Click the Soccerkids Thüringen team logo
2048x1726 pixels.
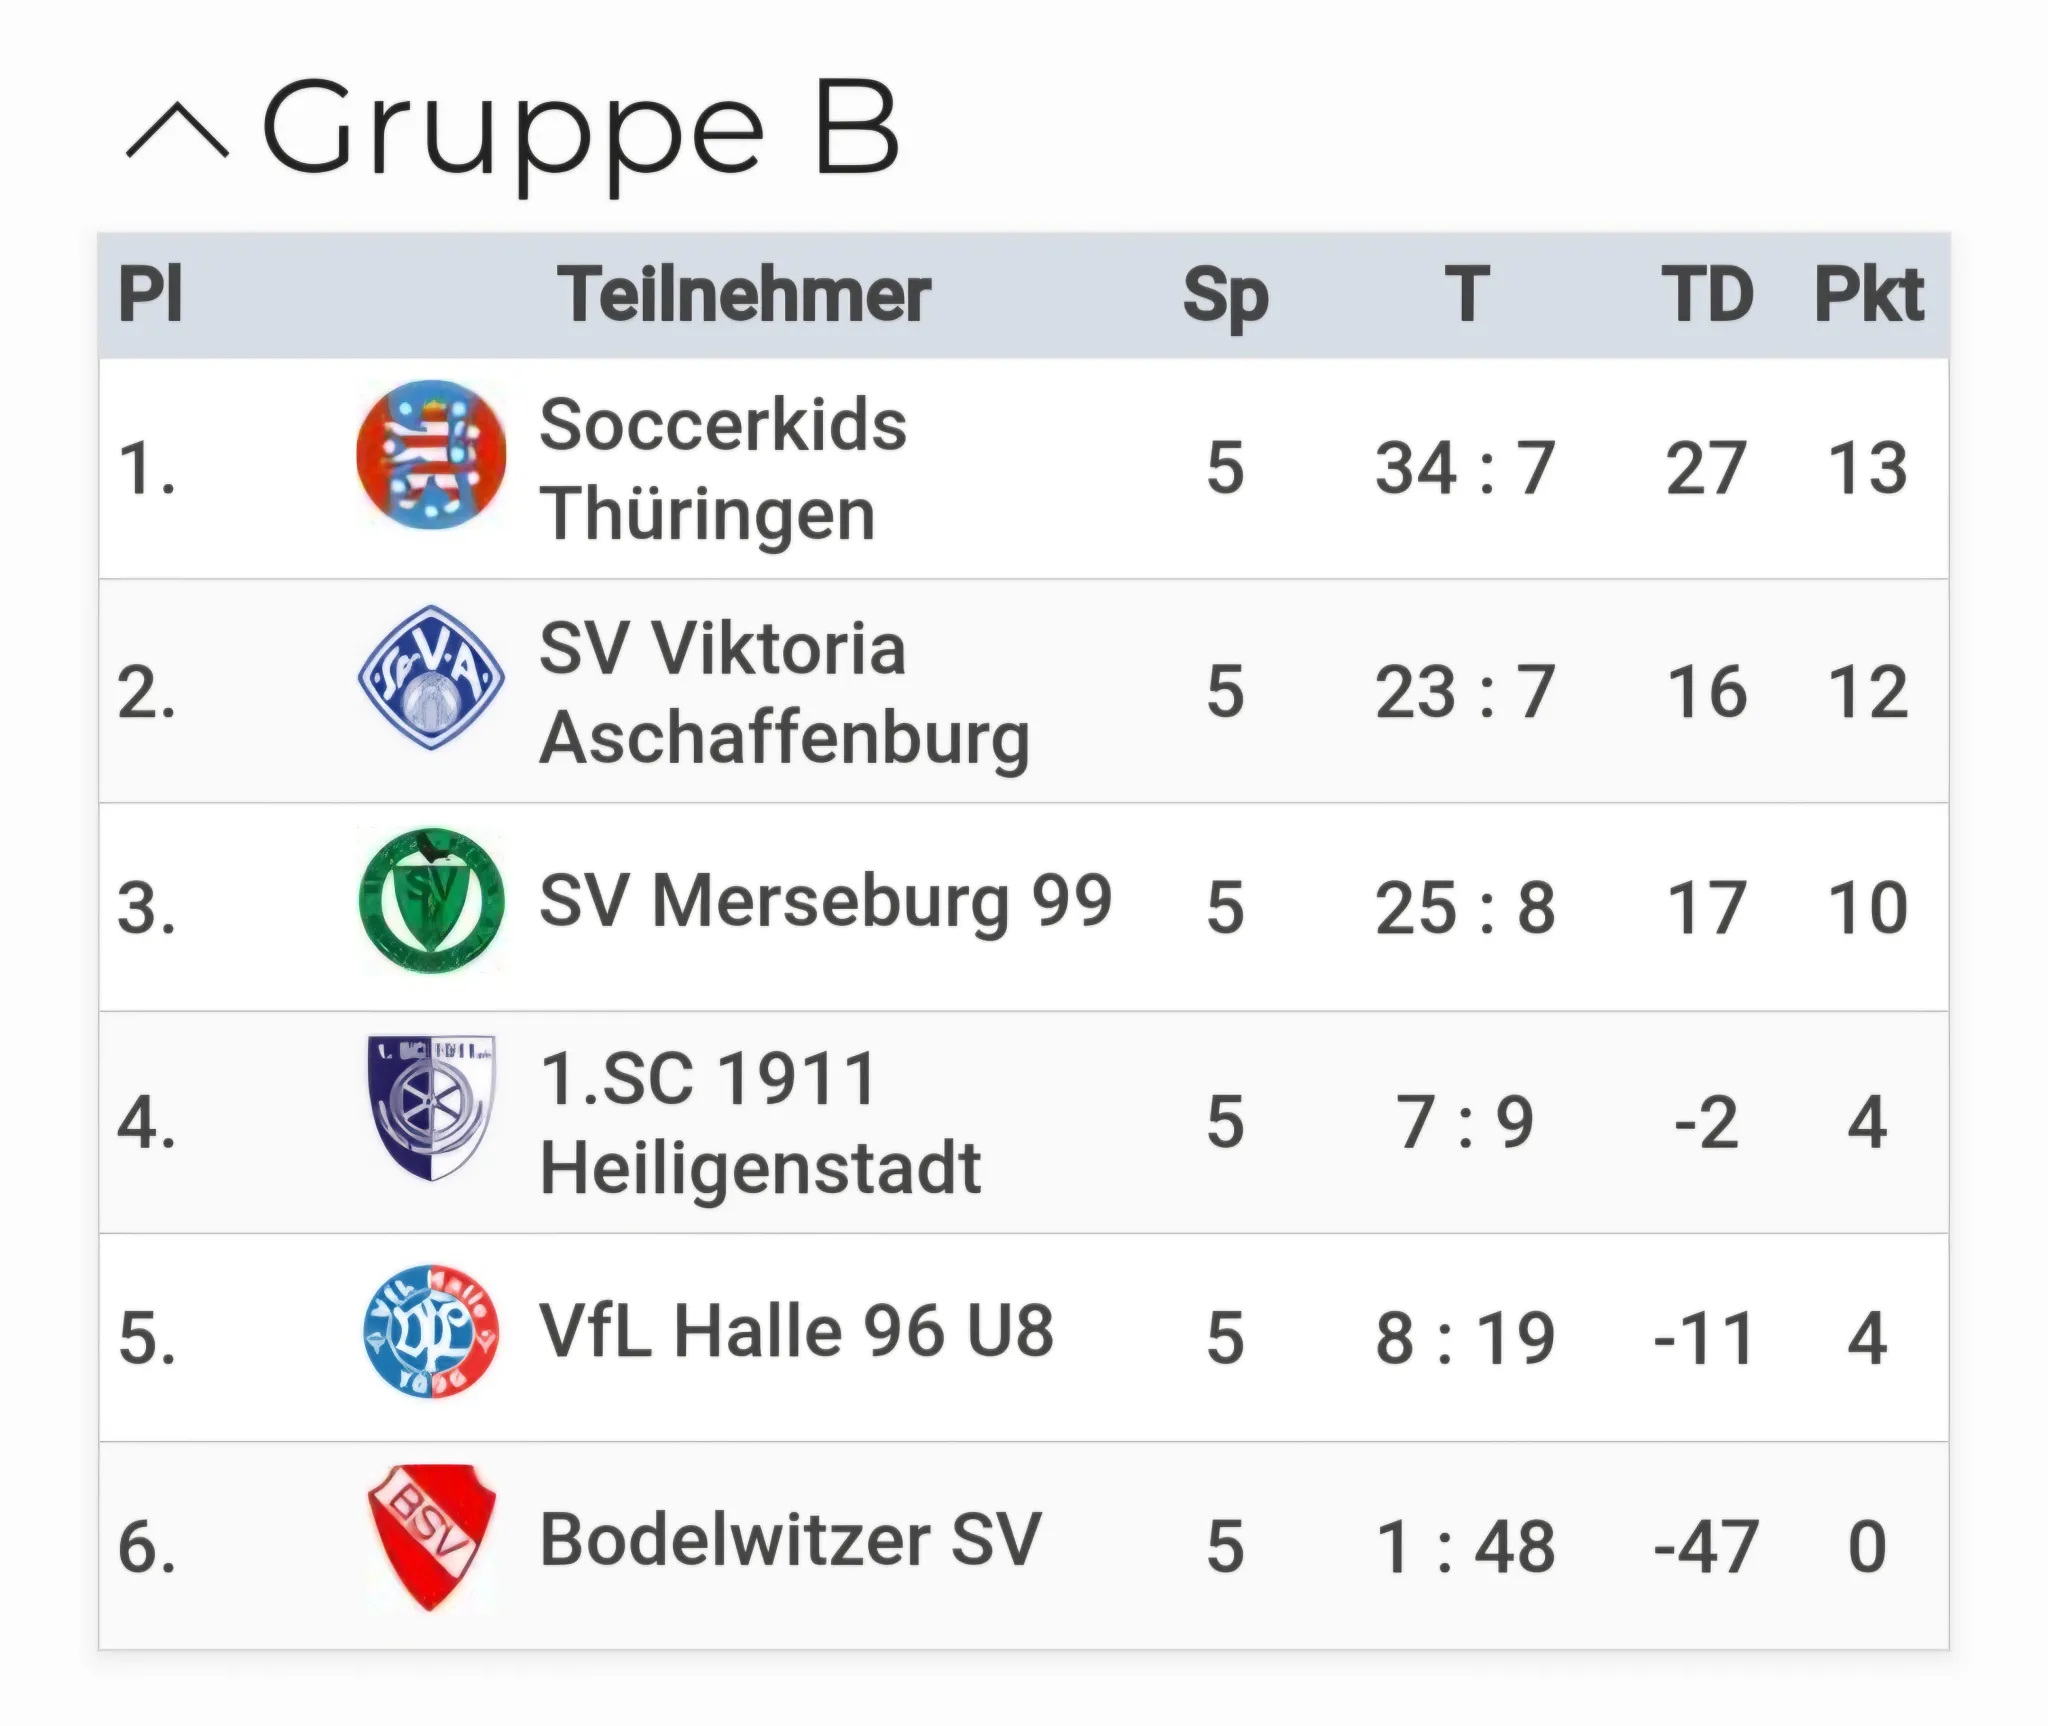pyautogui.click(x=431, y=454)
